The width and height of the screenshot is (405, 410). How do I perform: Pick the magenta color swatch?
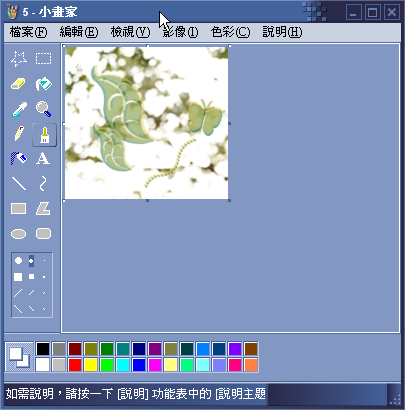155,365
